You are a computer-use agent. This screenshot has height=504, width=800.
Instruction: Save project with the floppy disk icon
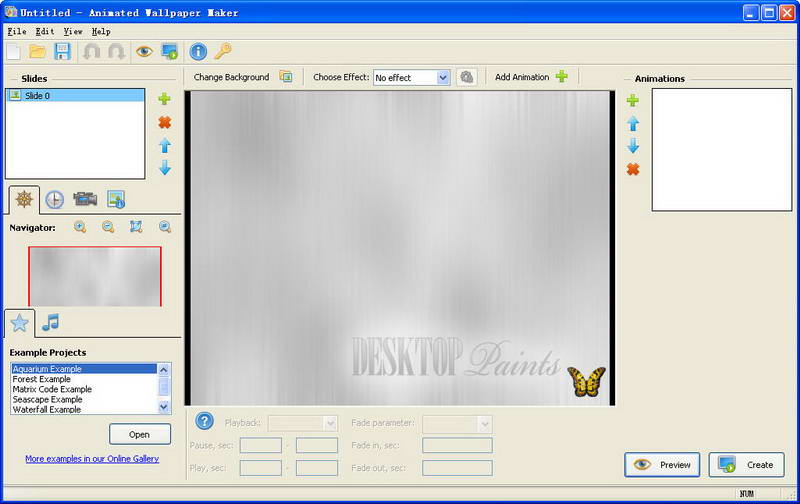click(62, 52)
